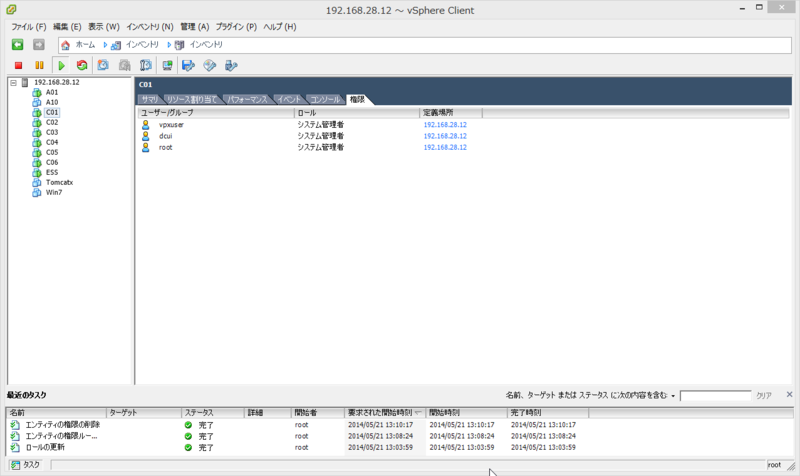This screenshot has width=800, height=476.
Task: Open the ヘルプ (H) menu
Action: (x=280, y=27)
